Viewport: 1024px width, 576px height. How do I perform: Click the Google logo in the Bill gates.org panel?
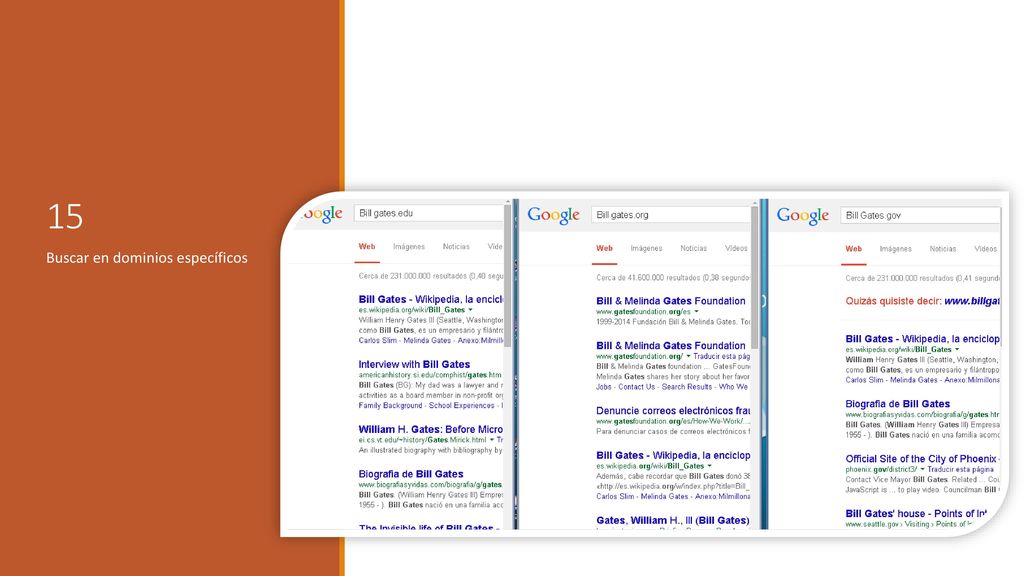pyautogui.click(x=553, y=215)
